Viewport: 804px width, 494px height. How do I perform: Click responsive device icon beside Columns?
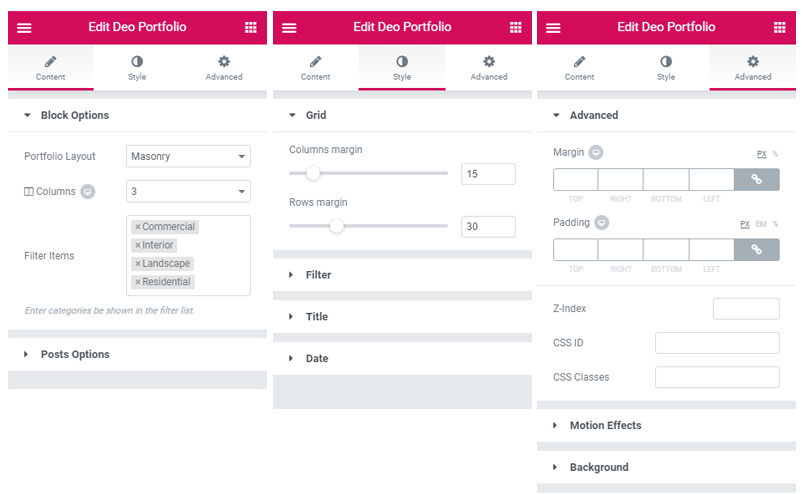88,192
